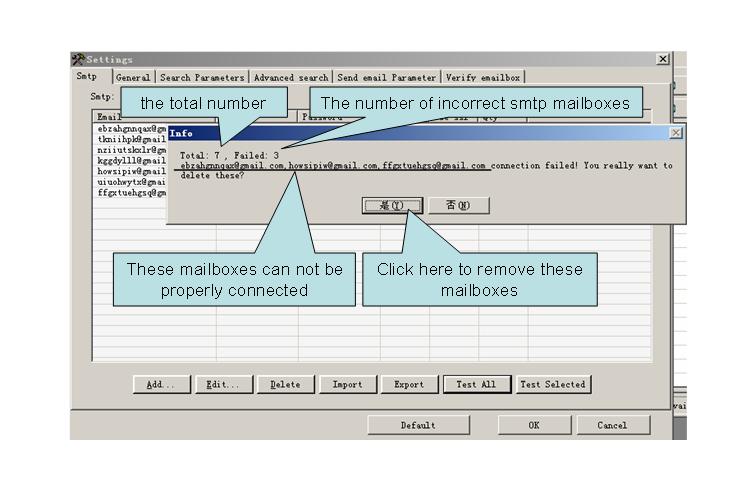
Task: Click the Test Selected button
Action: point(552,384)
